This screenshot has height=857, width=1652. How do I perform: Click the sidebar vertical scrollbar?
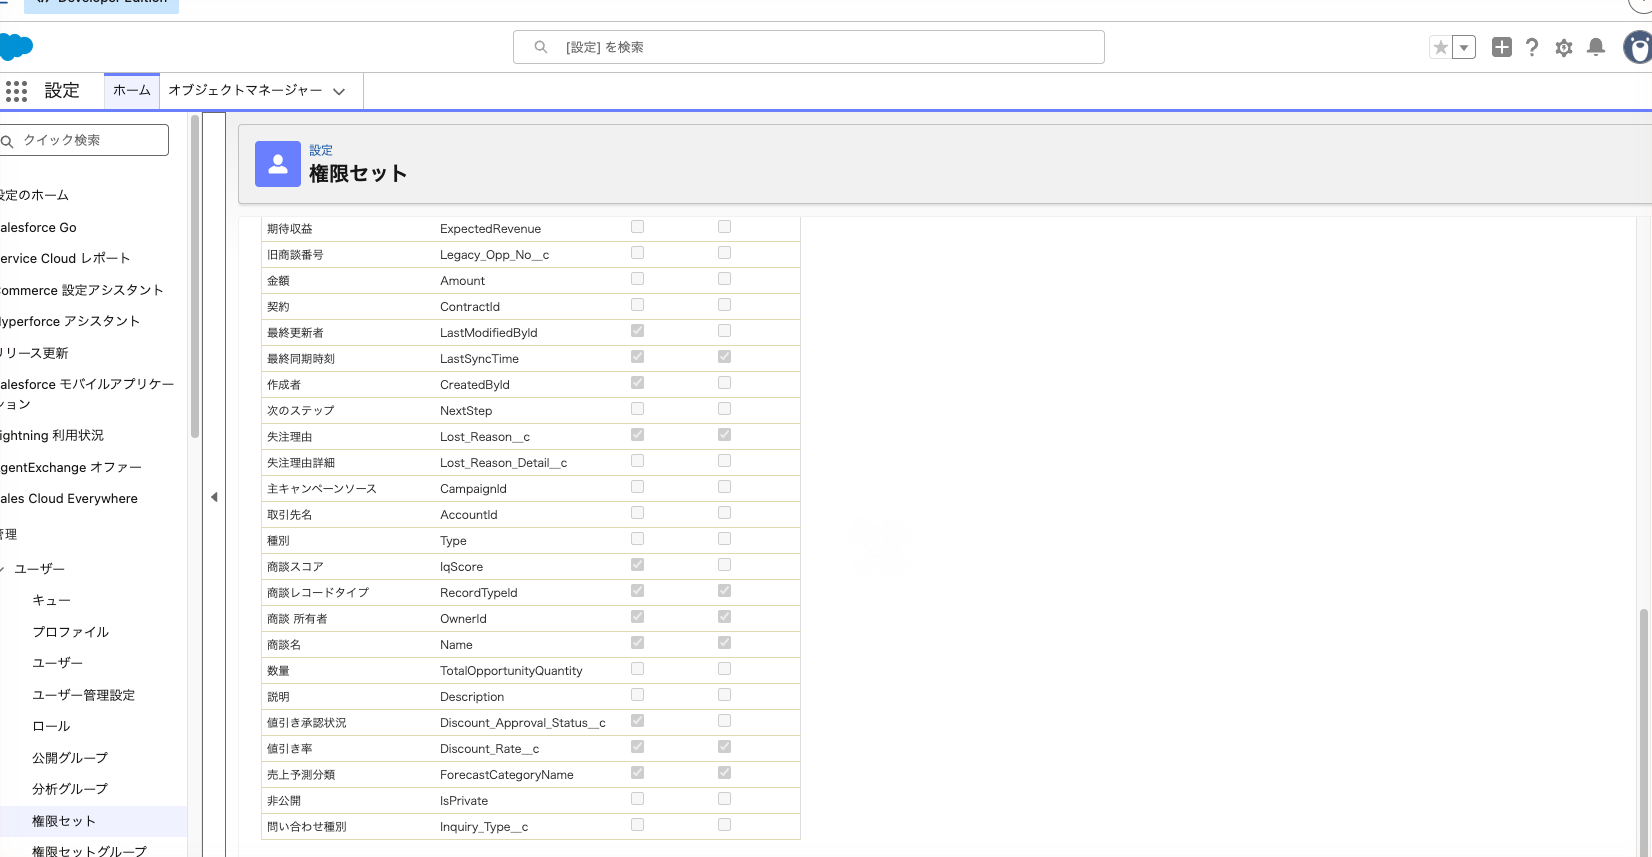coord(195,277)
